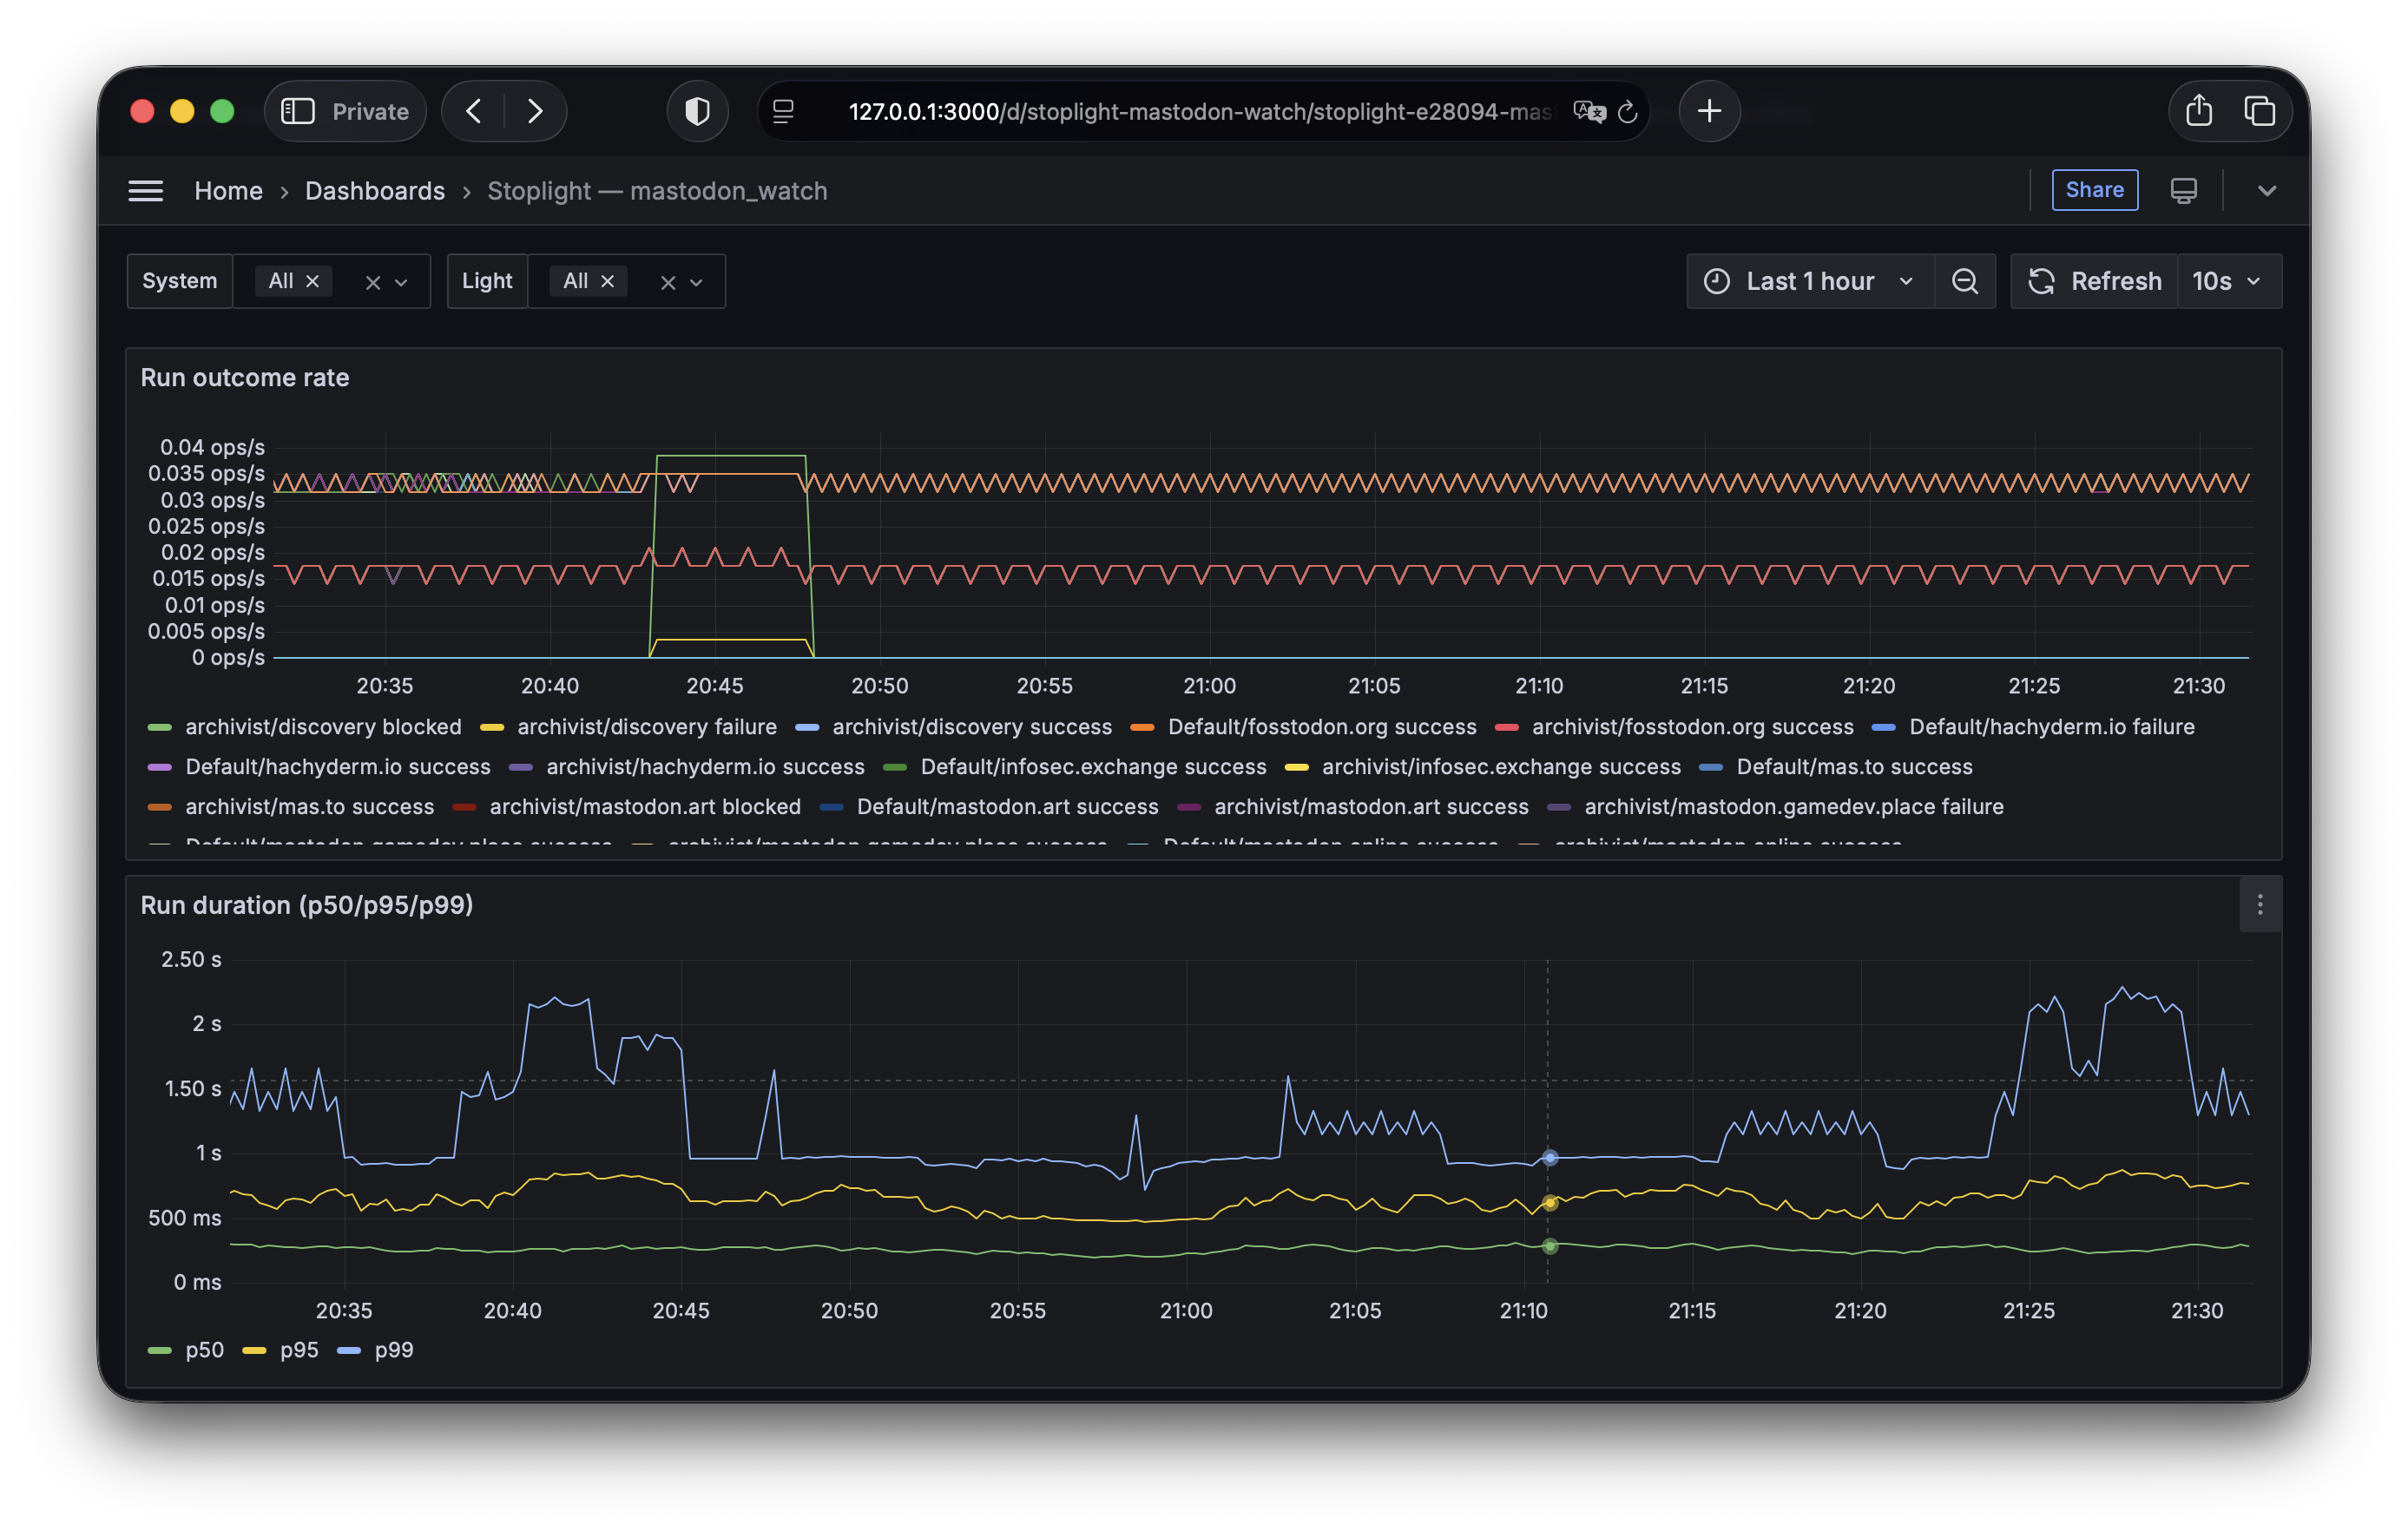Screen dimensions: 2408x1531
Task: Open the Last 1 hour time picker
Action: (1810, 281)
